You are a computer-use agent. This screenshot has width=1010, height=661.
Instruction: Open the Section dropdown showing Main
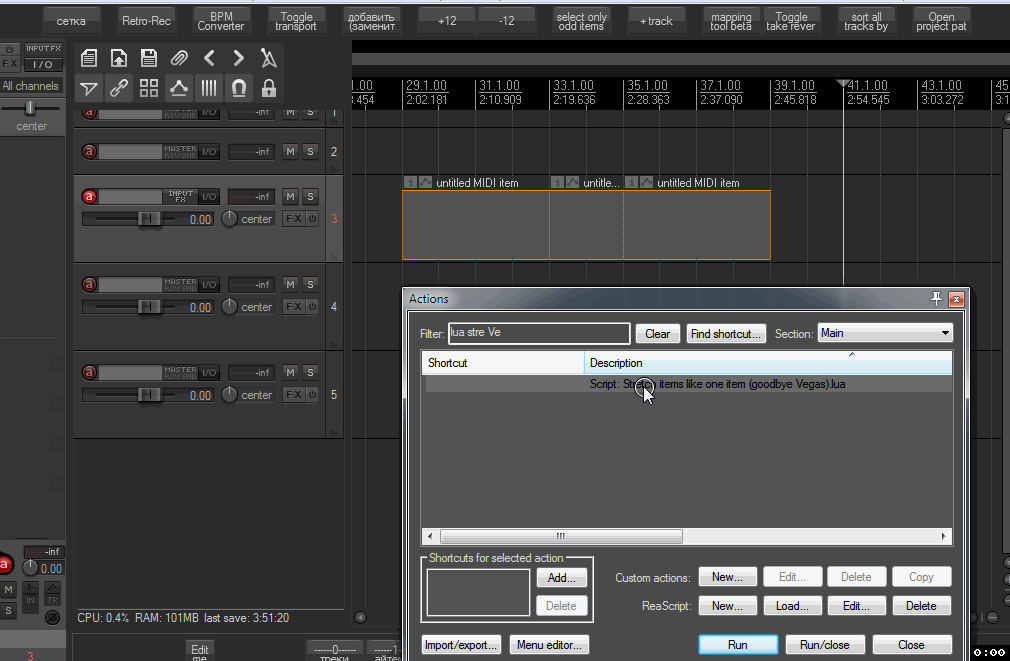tap(884, 333)
